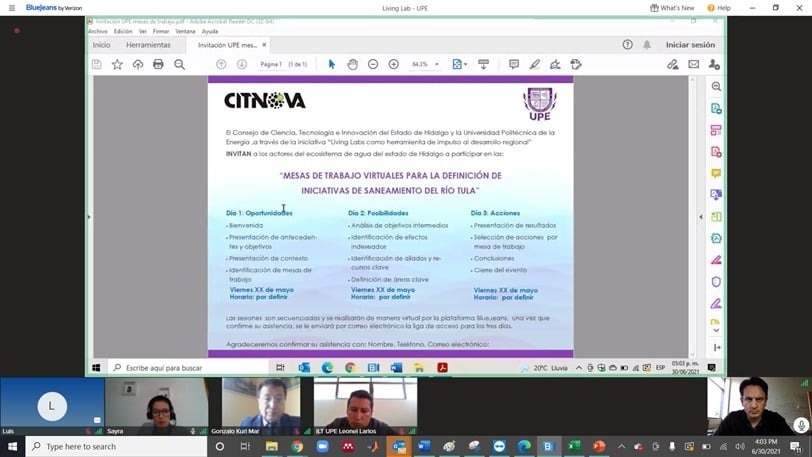Toggle the notifications bell in Acrobat

pos(647,44)
